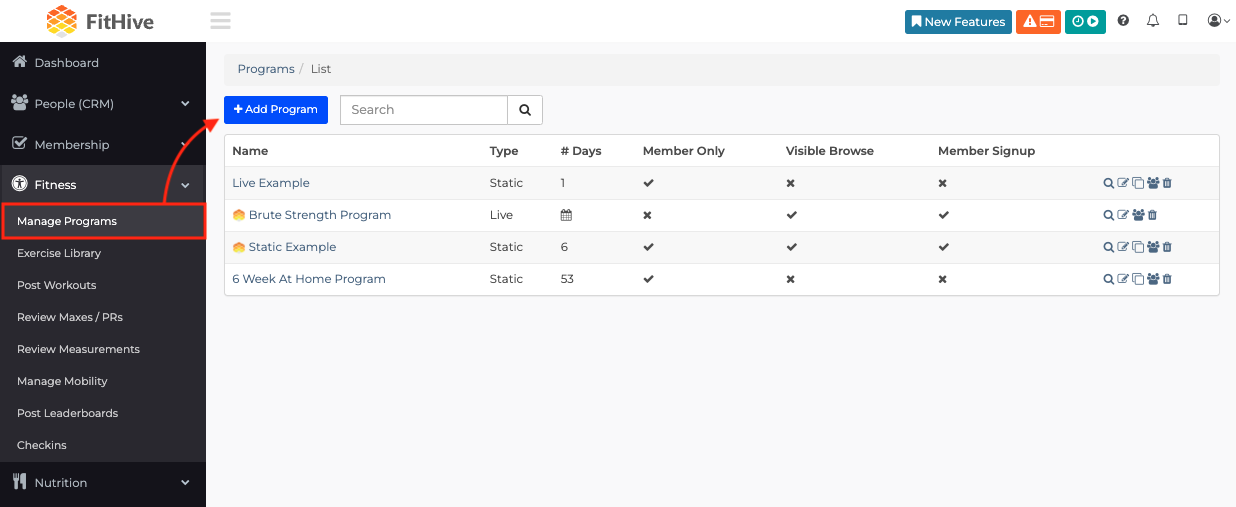The height and width of the screenshot is (507, 1236).
Task: Collapse the Fitness section
Action: pyautogui.click(x=102, y=184)
